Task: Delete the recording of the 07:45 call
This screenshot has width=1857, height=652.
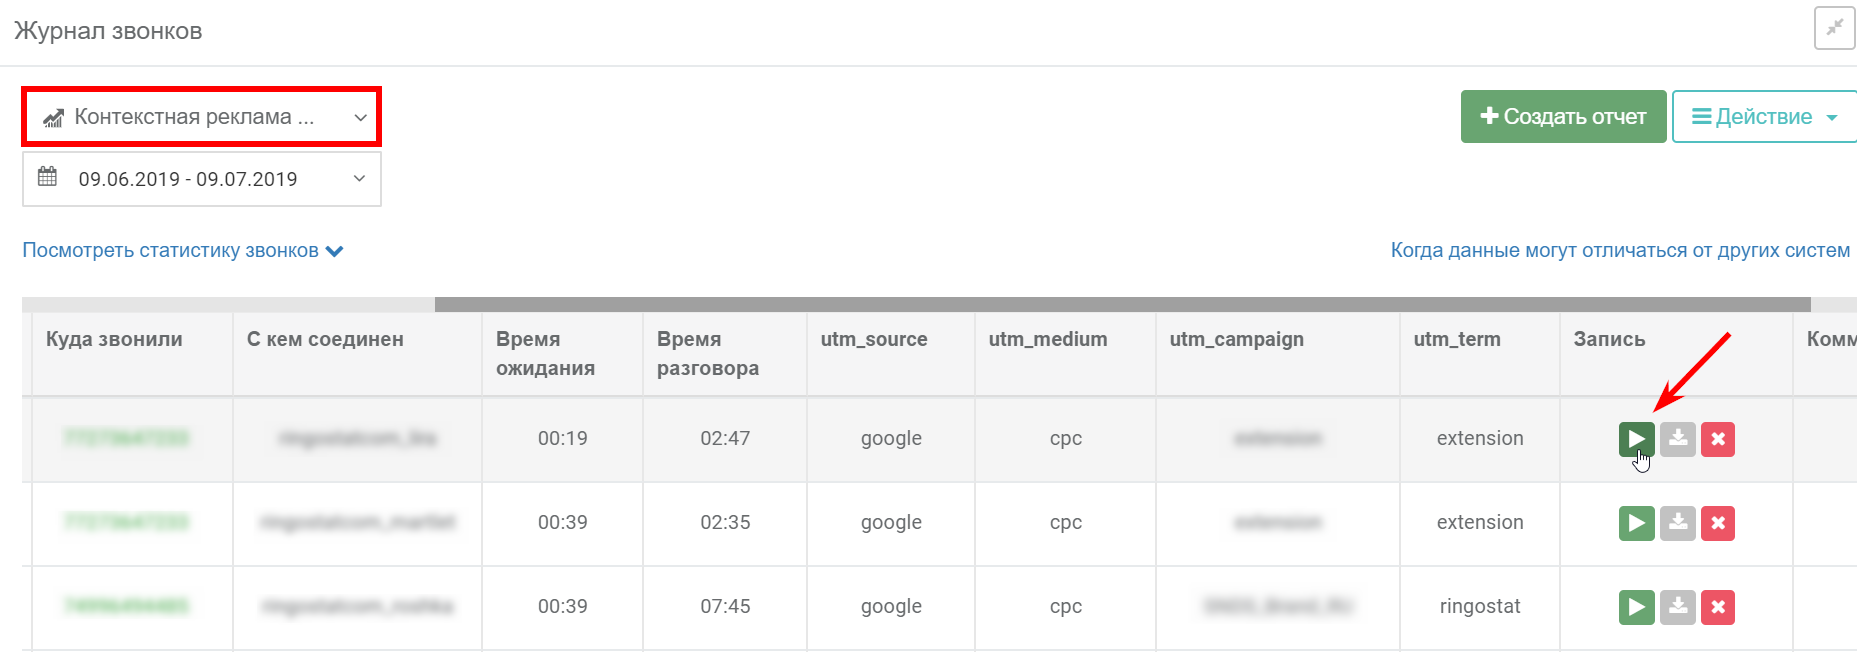Action: click(1718, 607)
